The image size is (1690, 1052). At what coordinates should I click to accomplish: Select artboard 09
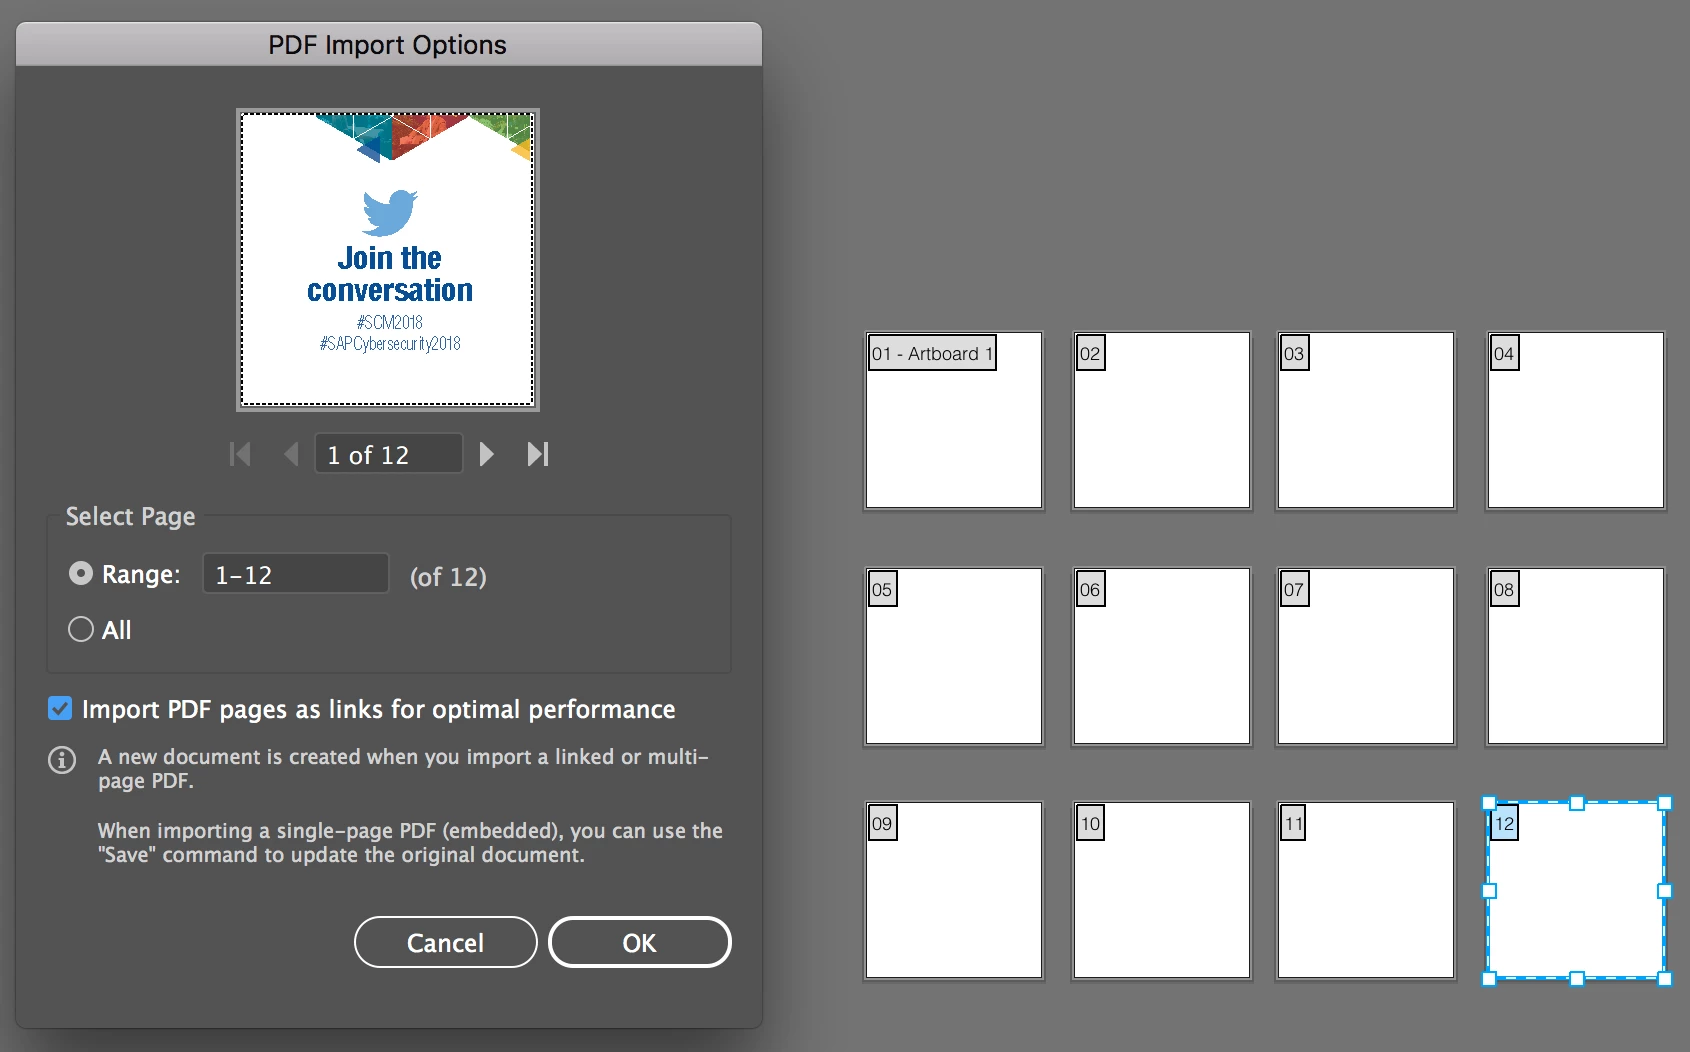coord(954,890)
